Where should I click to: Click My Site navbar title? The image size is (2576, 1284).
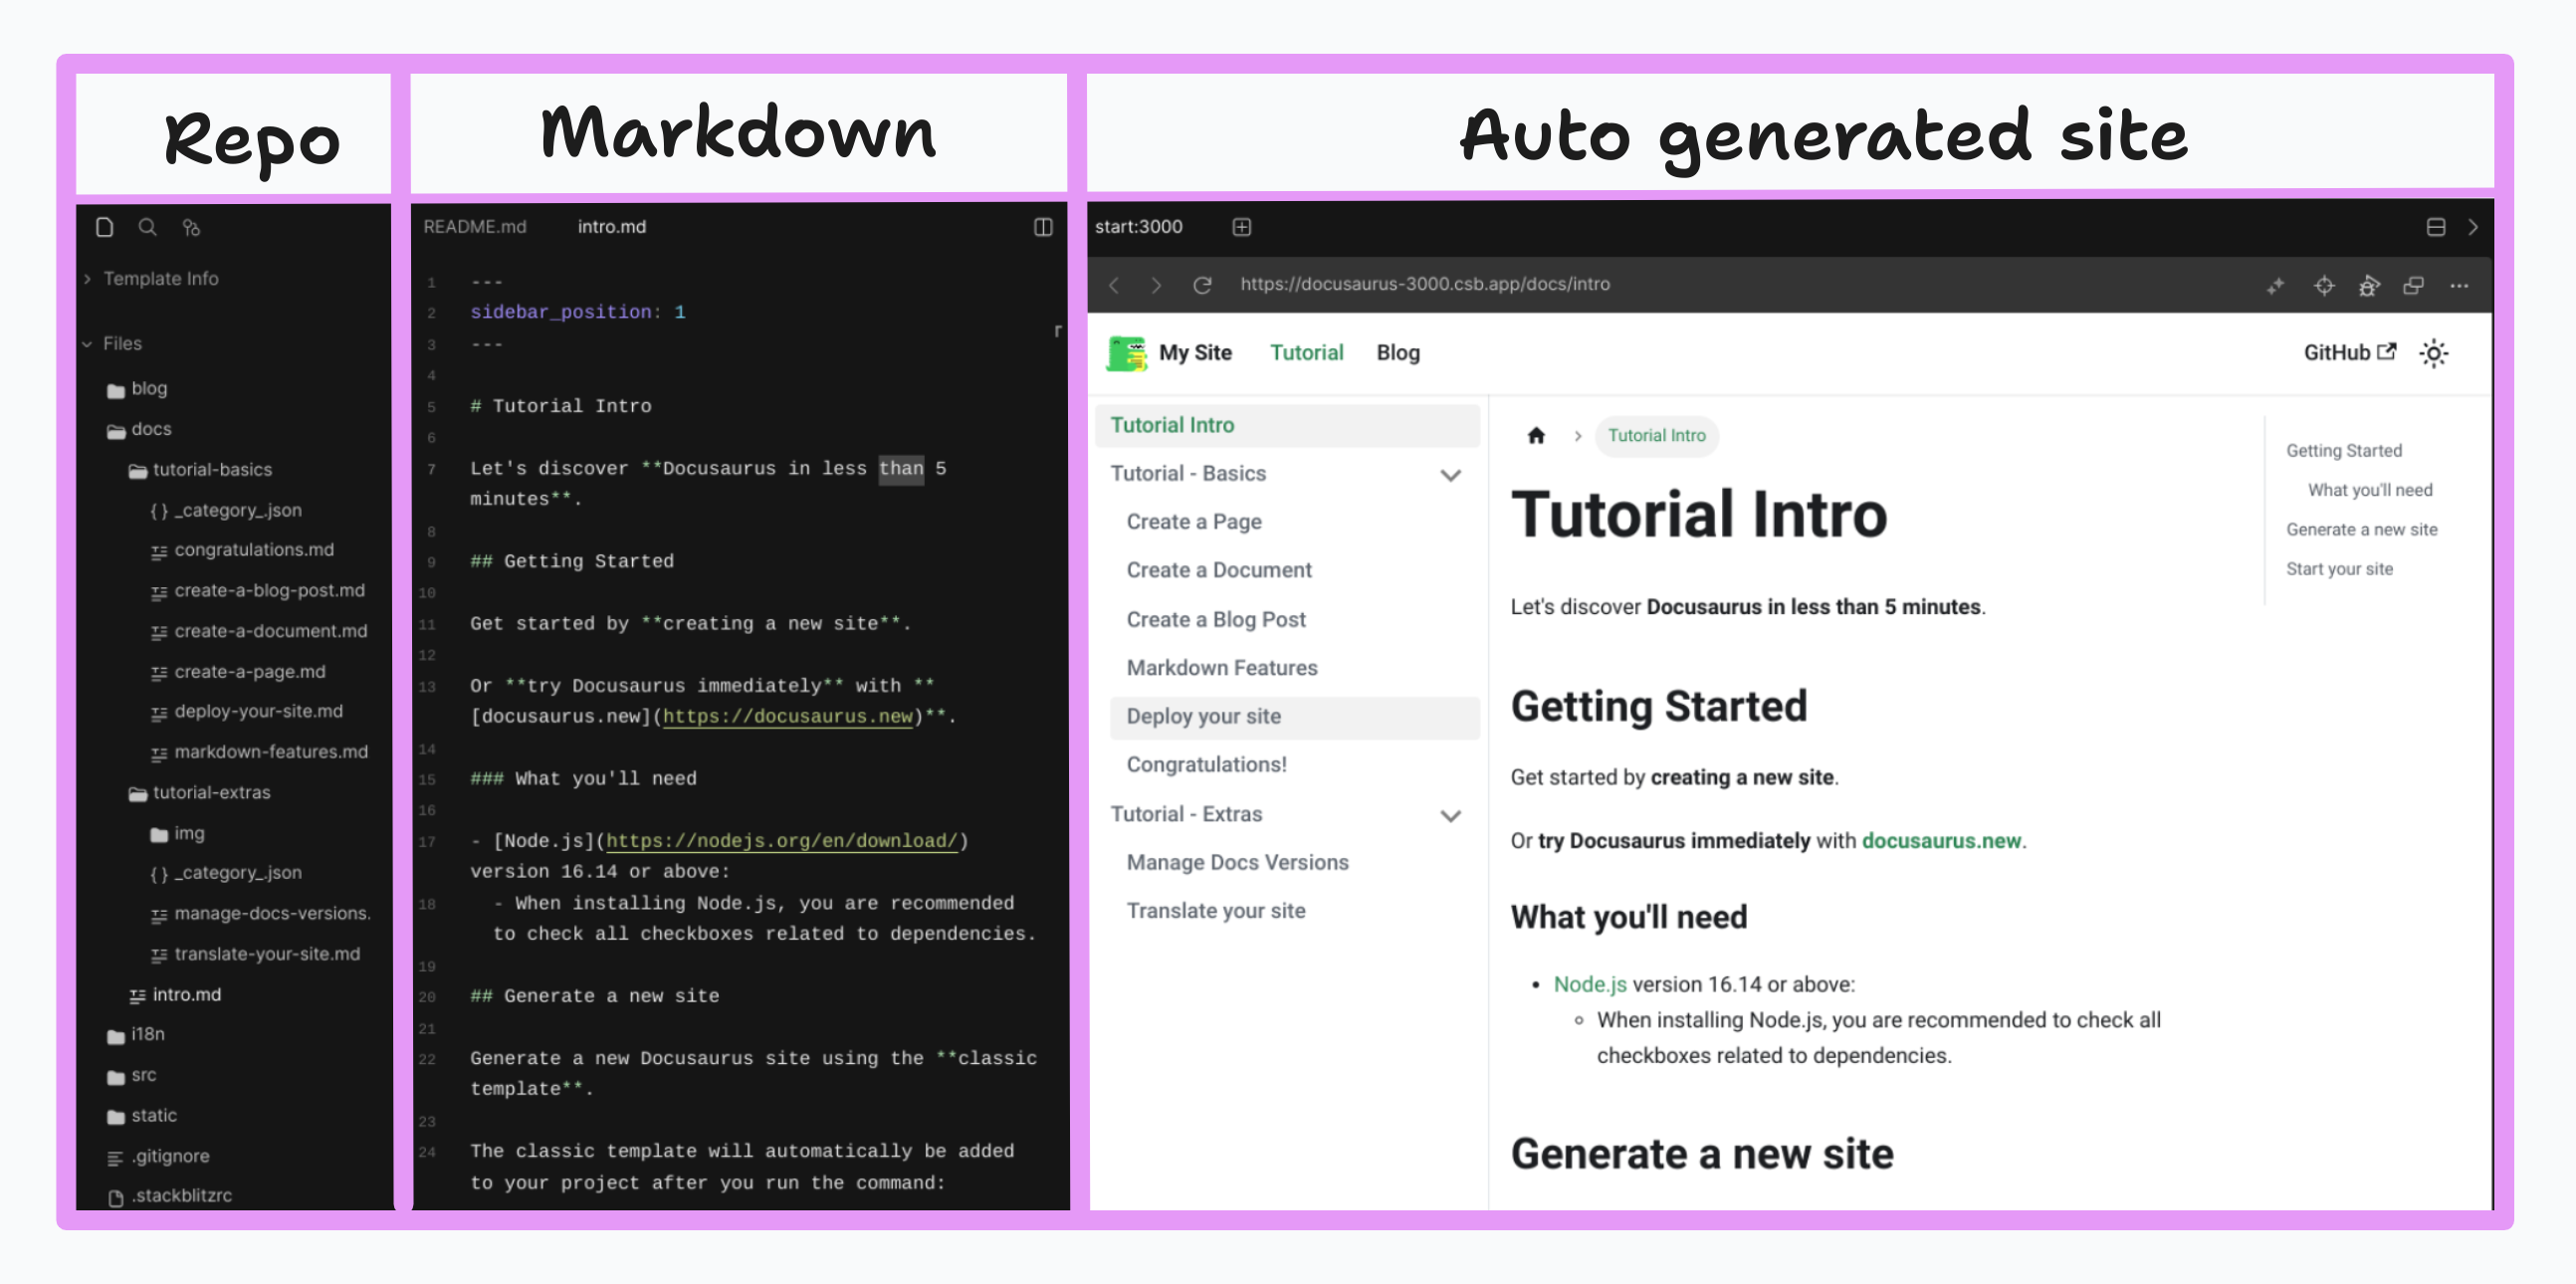click(x=1195, y=353)
